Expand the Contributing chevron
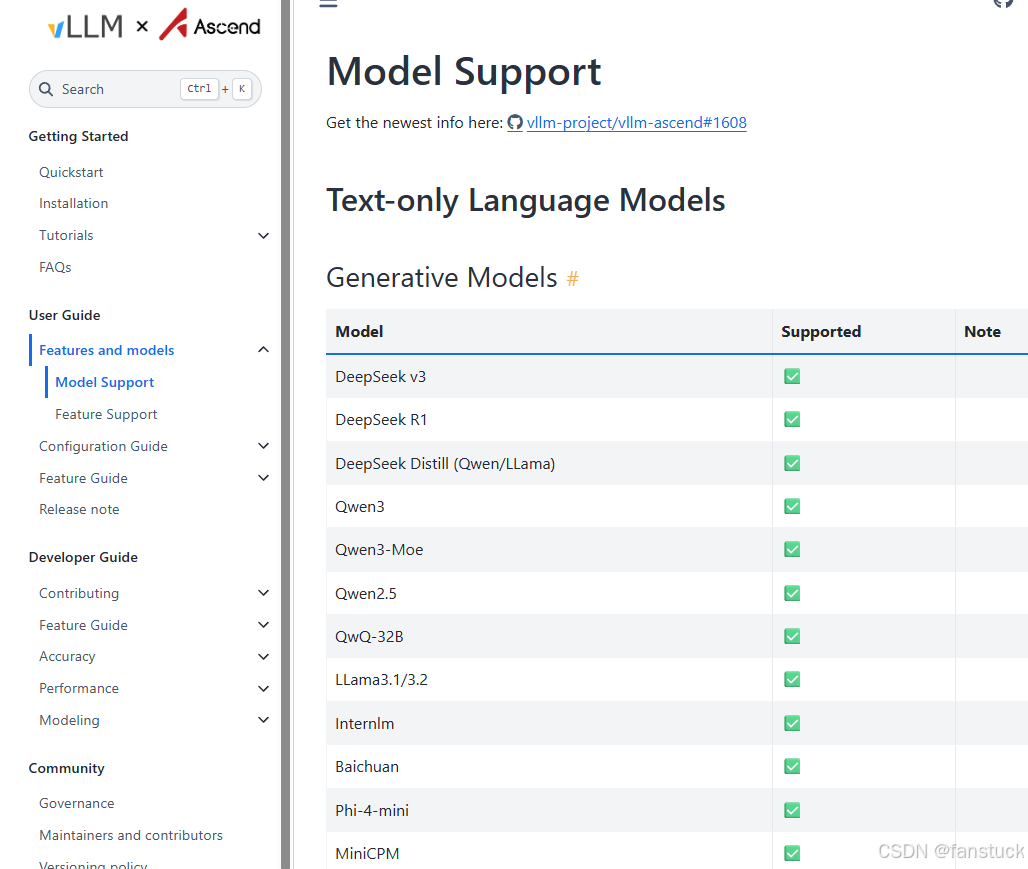1028x869 pixels. [x=264, y=593]
